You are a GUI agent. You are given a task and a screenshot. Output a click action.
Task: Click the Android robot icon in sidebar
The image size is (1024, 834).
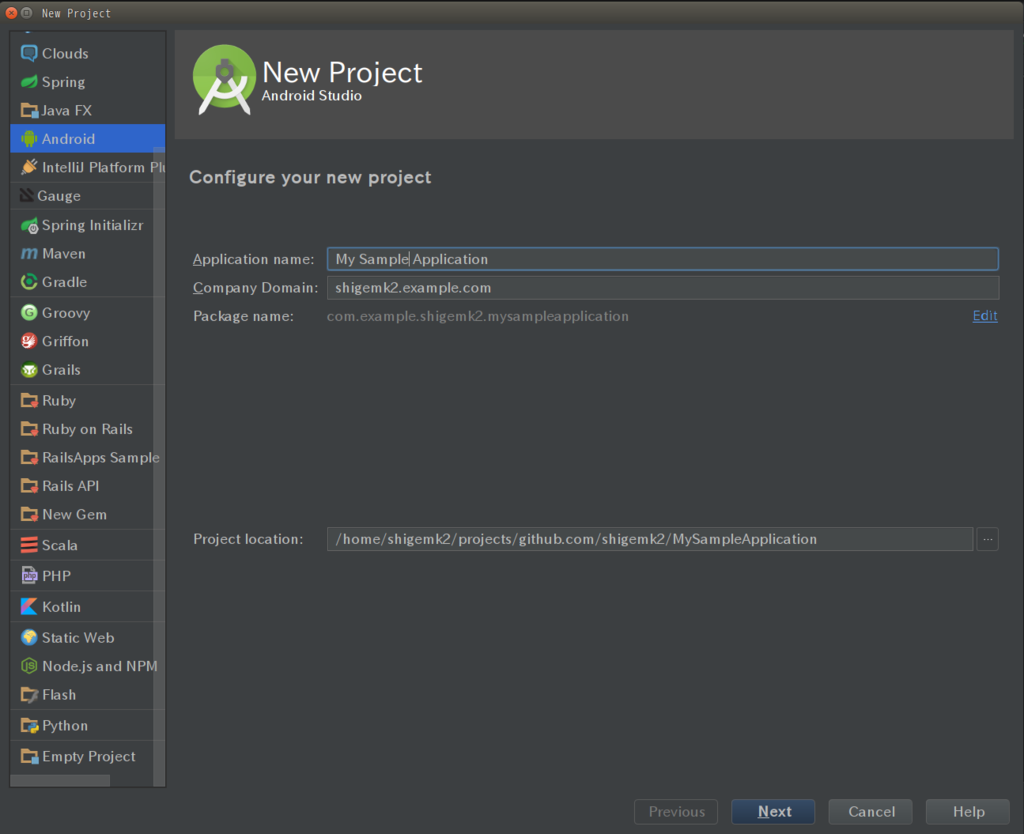pos(29,138)
